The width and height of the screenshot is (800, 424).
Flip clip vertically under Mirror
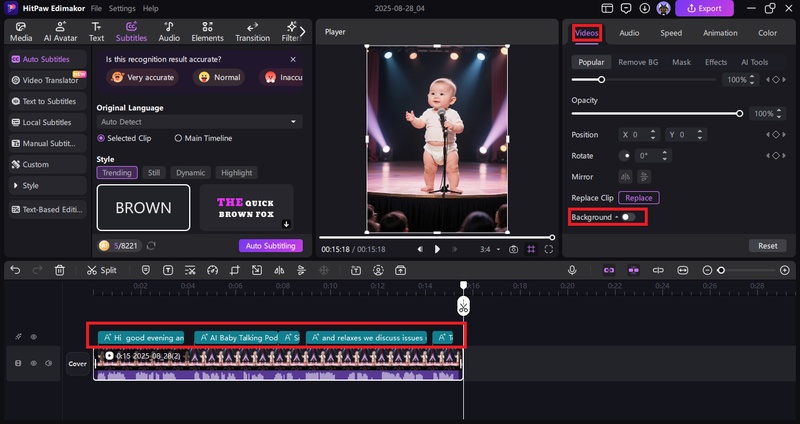[644, 177]
